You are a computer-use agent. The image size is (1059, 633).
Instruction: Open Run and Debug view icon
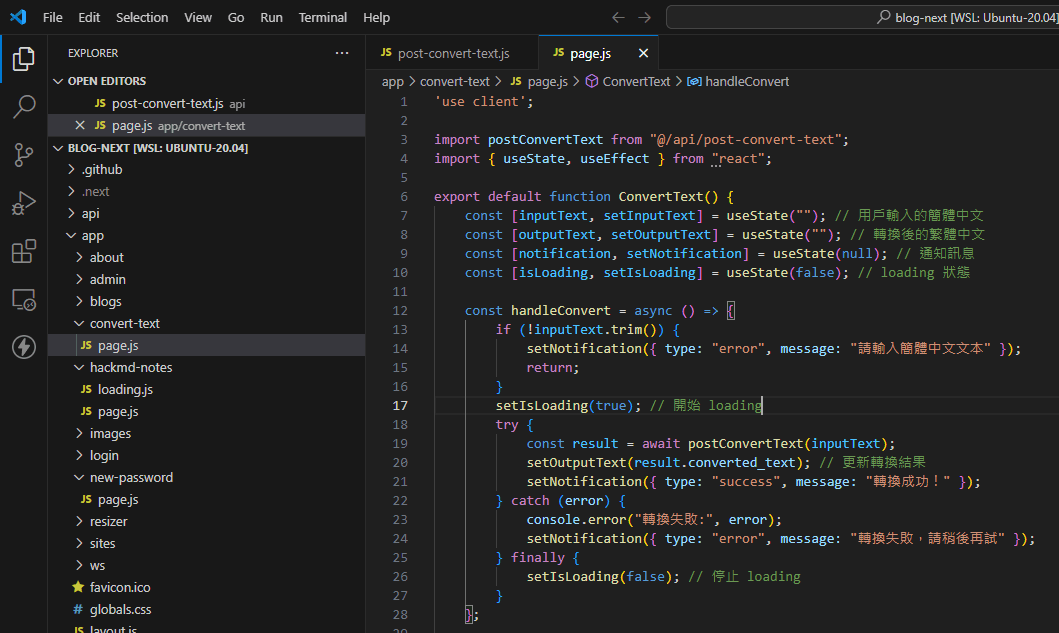coord(23,203)
